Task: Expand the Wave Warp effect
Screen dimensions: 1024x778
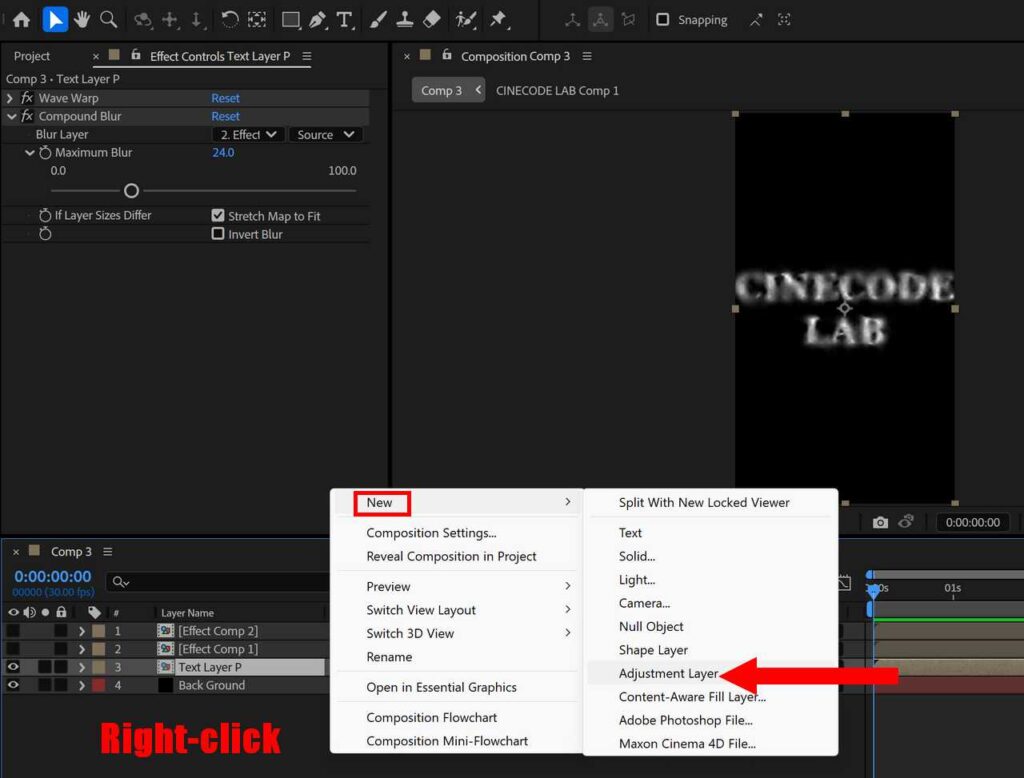Action: pyautogui.click(x=10, y=98)
